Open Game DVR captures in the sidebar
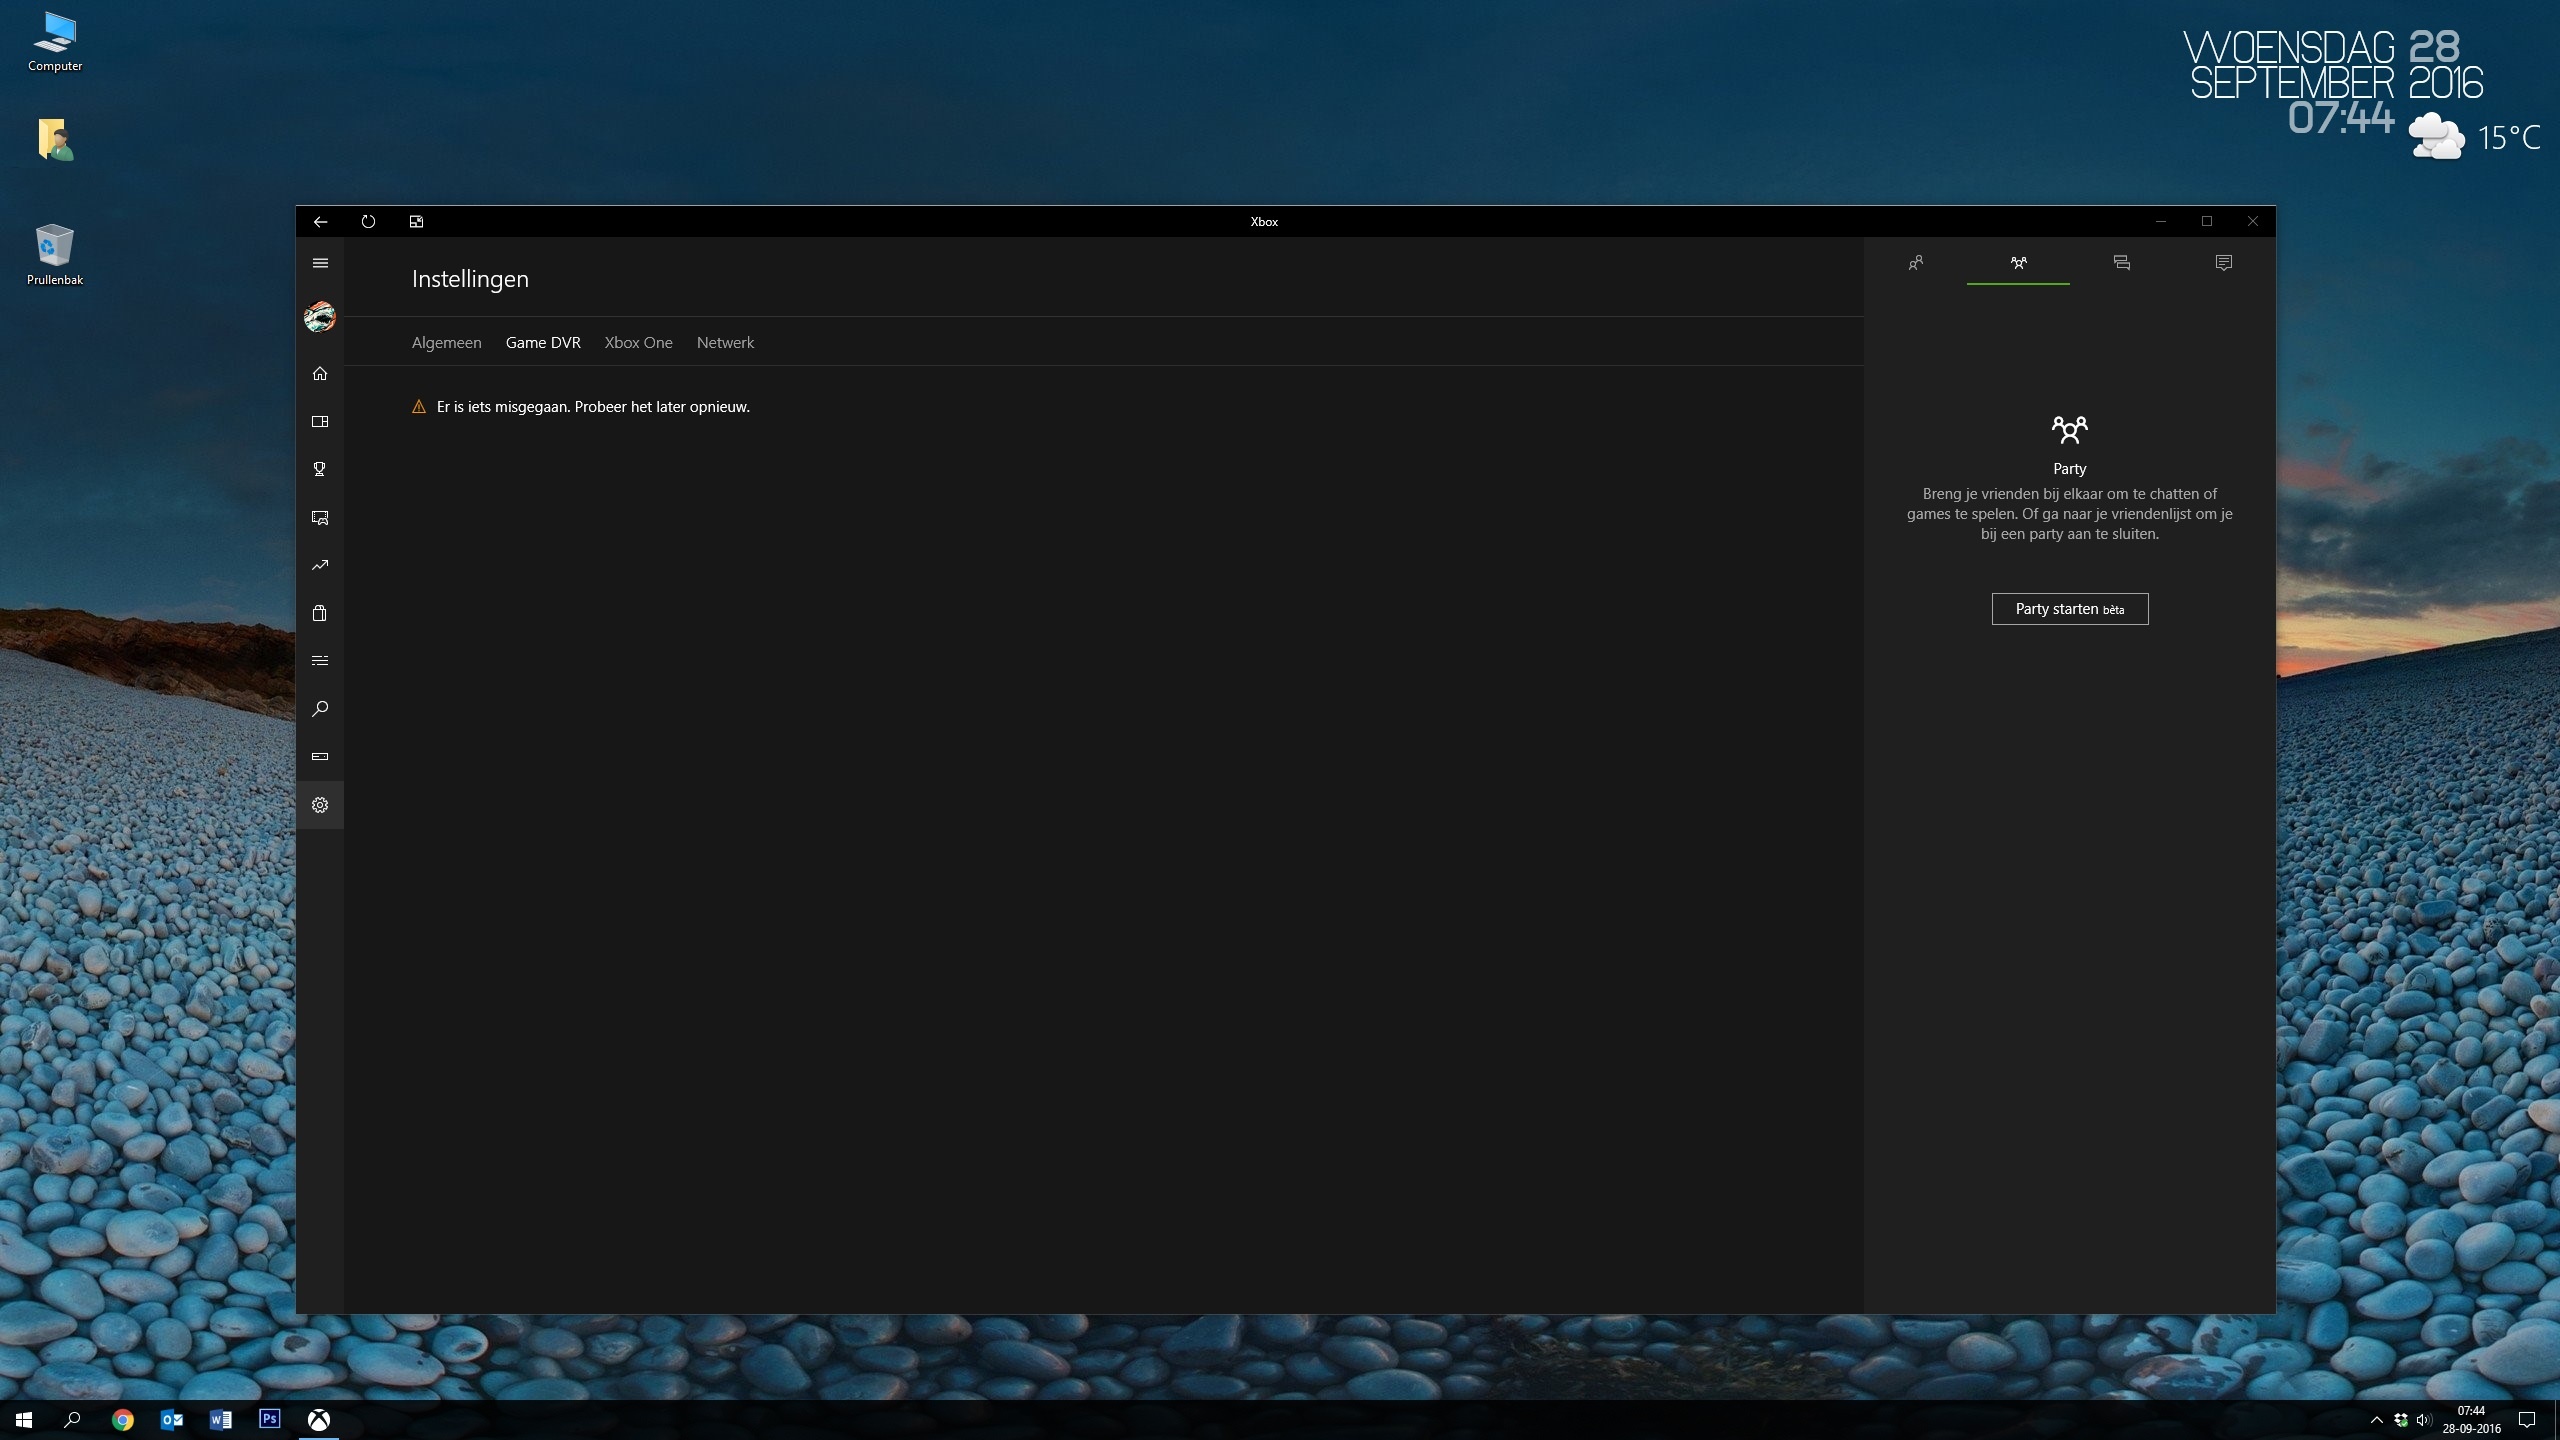This screenshot has width=2560, height=1440. 320,517
